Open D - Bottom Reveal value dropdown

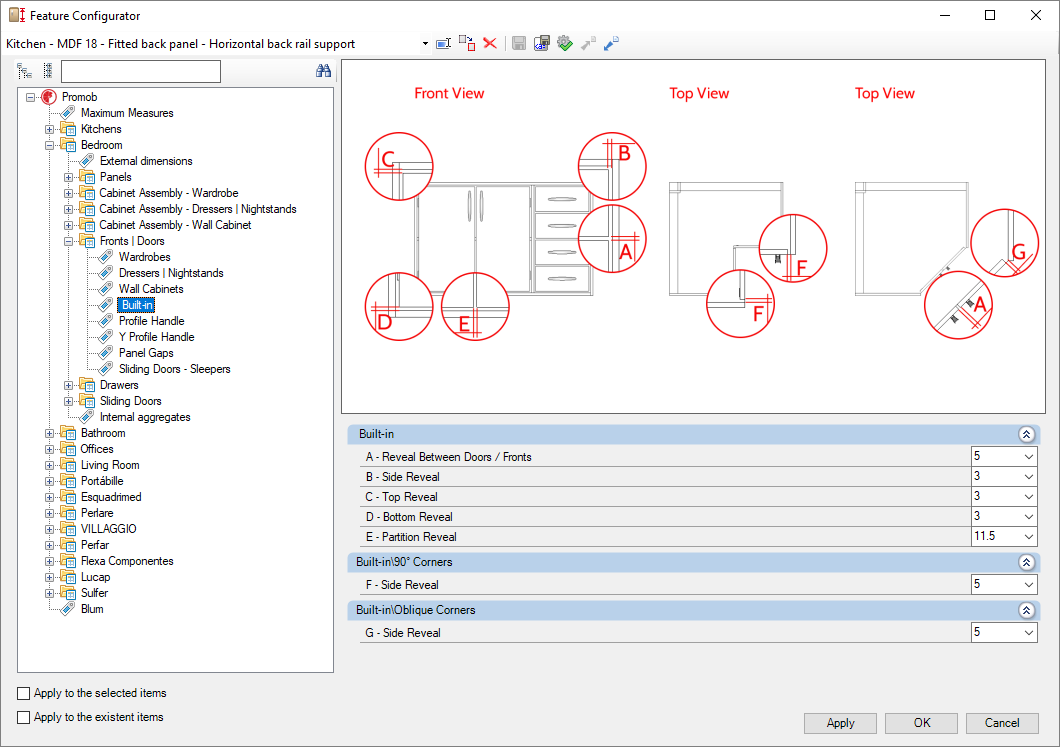[x=1028, y=516]
